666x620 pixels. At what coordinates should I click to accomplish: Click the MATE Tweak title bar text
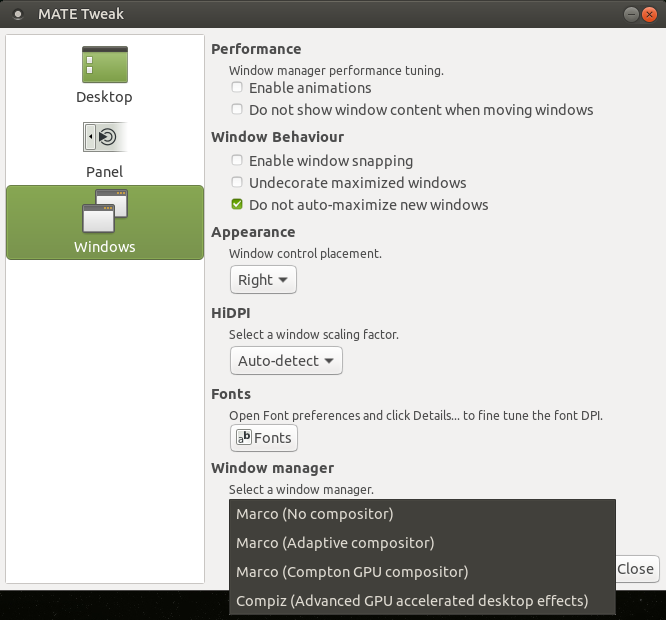coord(81,15)
